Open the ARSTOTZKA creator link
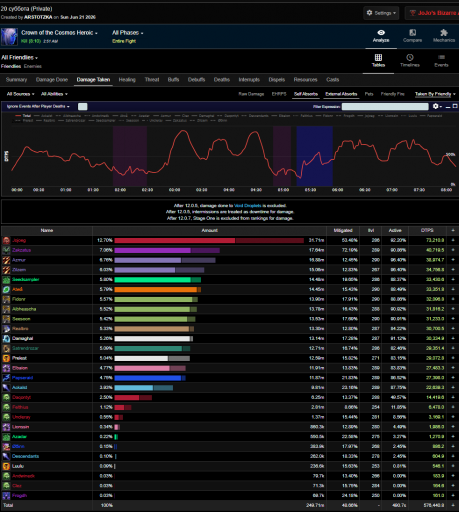Screen dimensions: 459x512 [x=38, y=17]
